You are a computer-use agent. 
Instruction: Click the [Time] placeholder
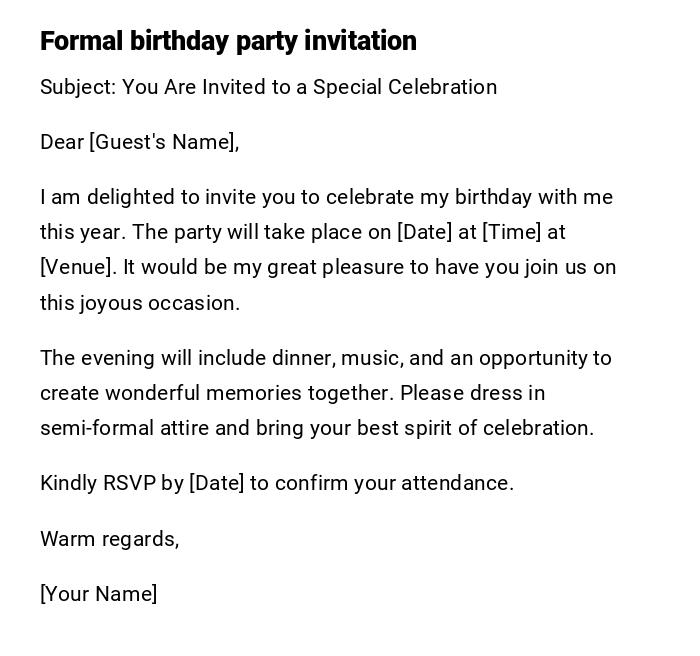coord(511,232)
